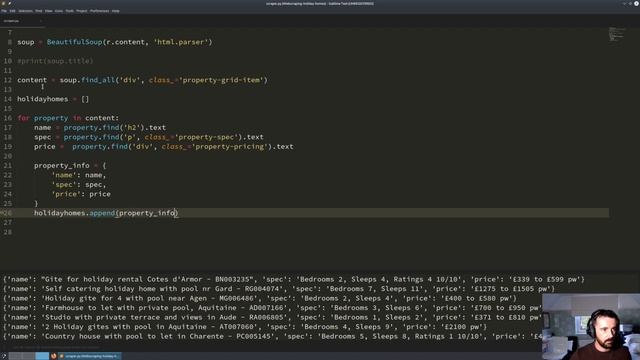Click the 'name' key on line 22

click(64, 175)
